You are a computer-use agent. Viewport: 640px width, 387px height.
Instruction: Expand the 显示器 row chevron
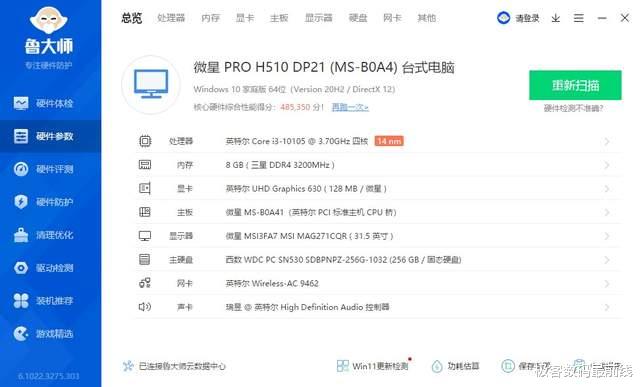[x=607, y=236]
